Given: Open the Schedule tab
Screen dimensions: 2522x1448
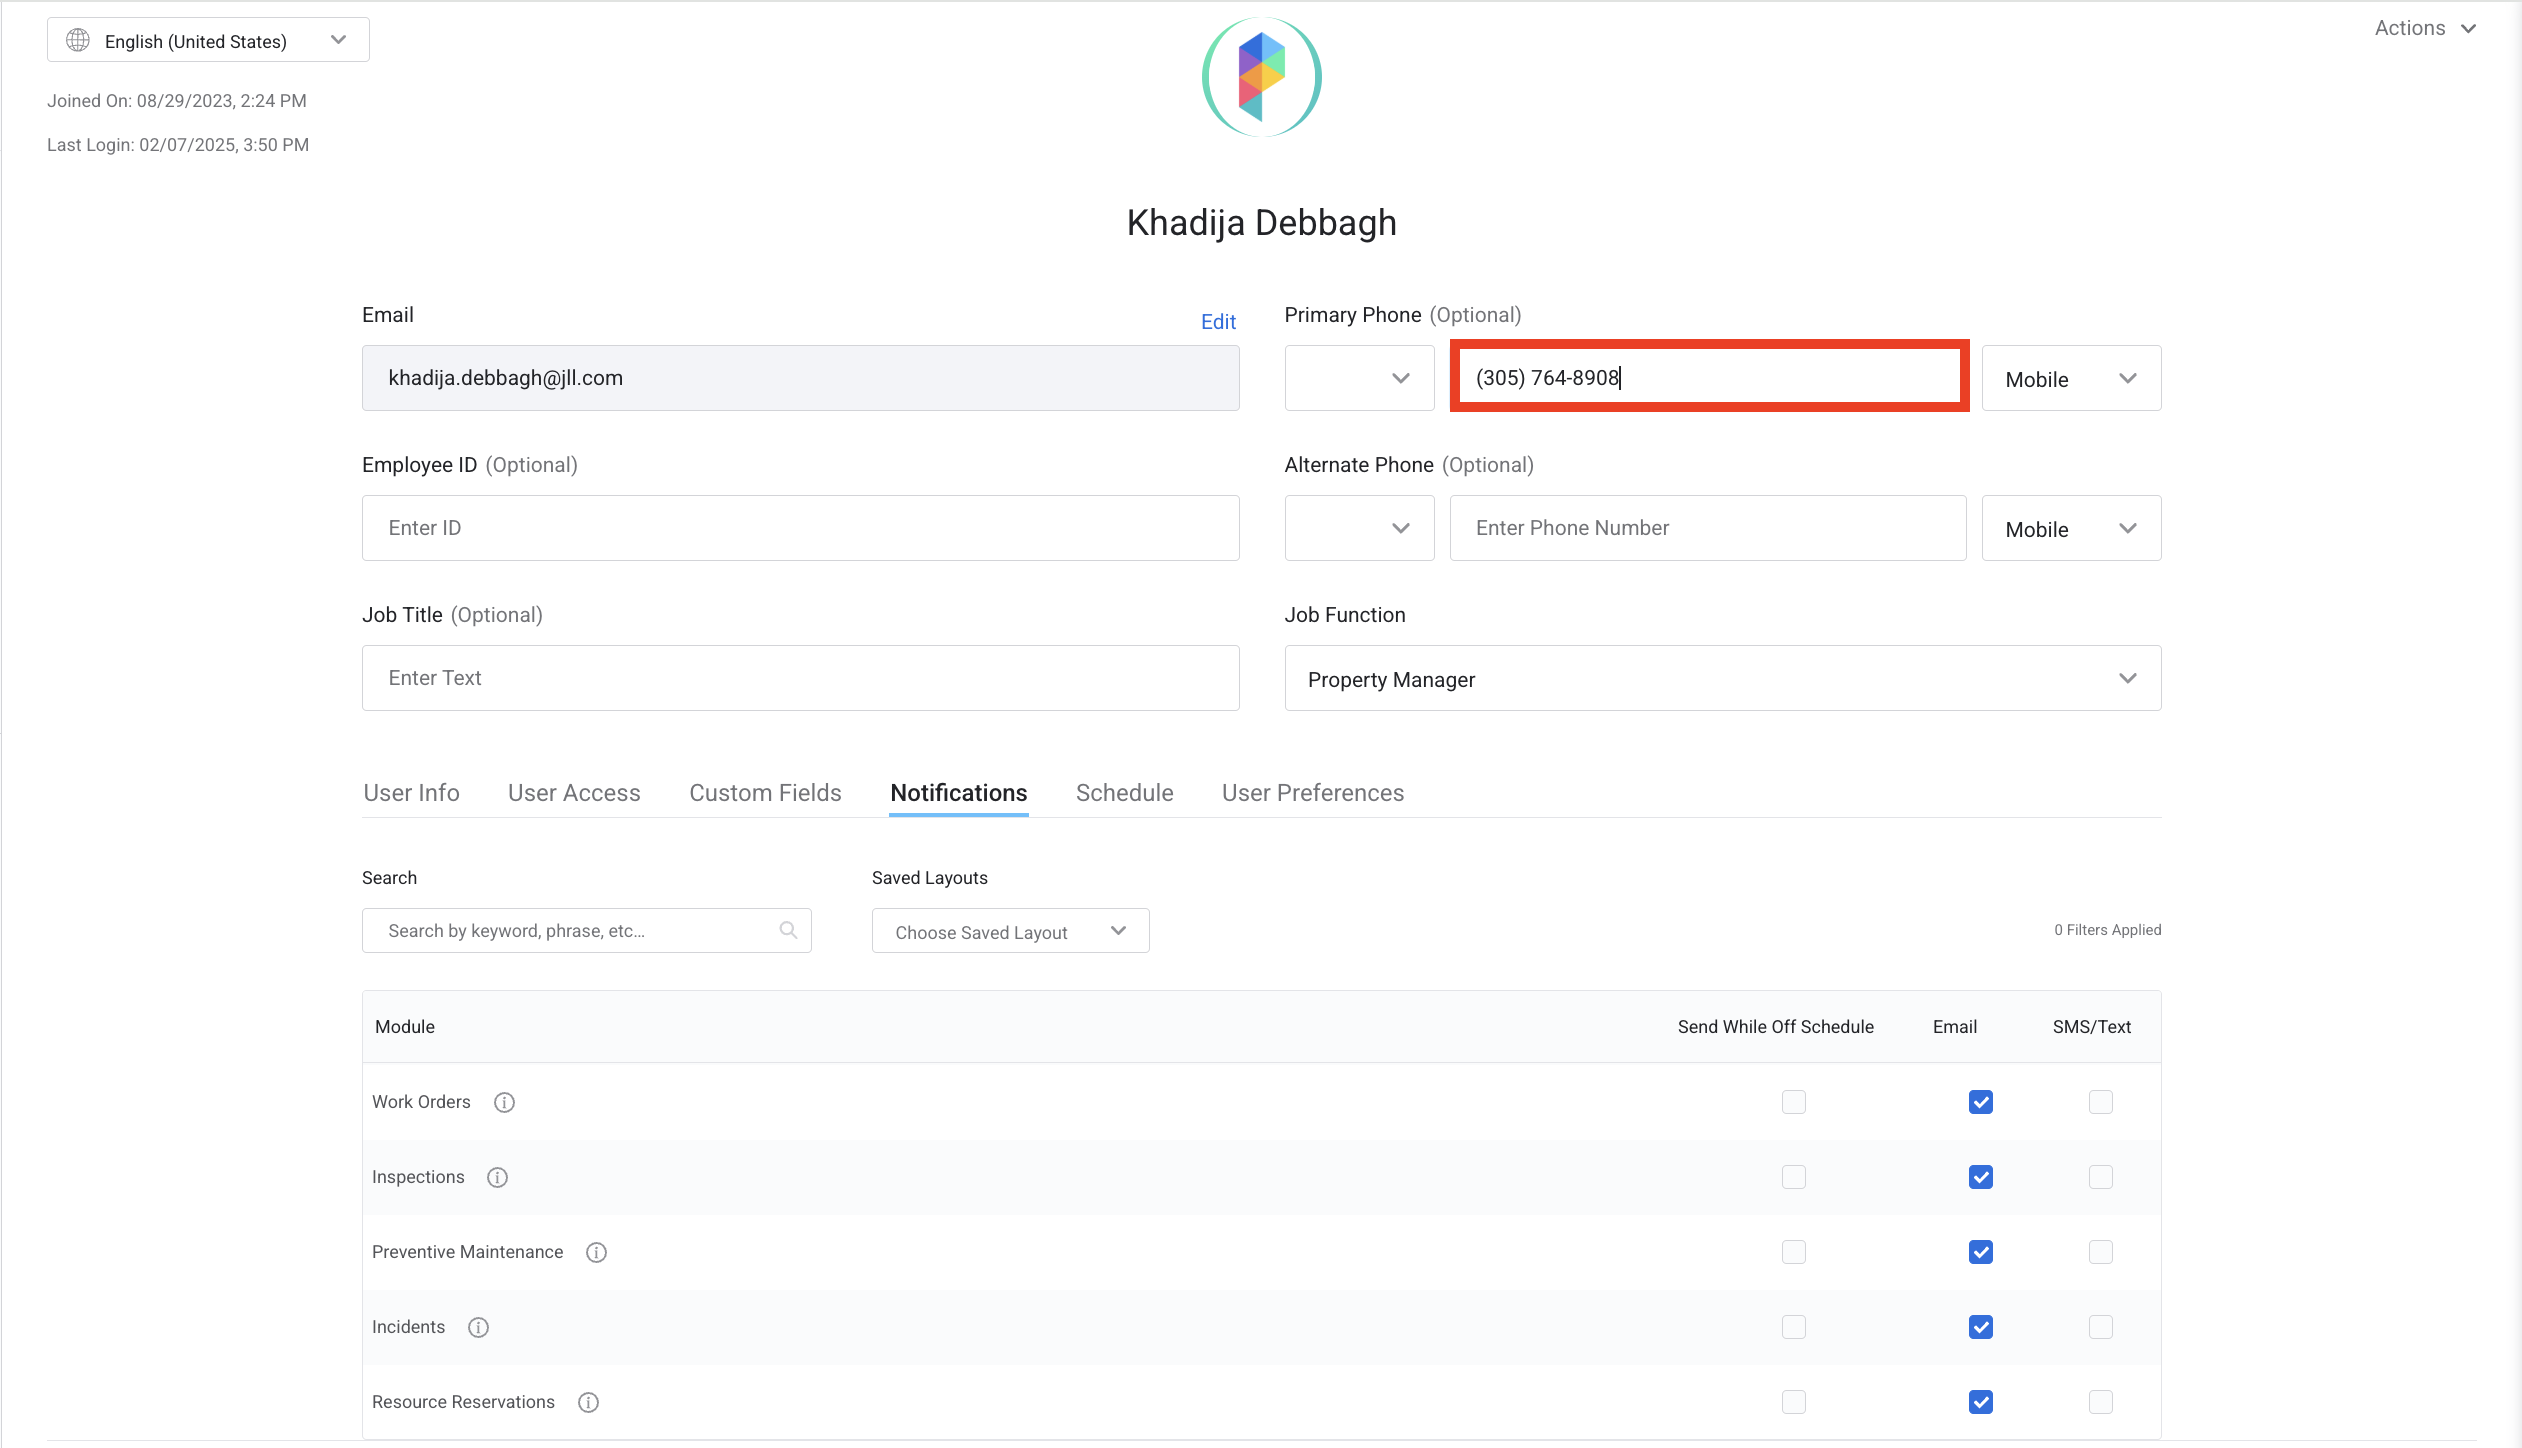Looking at the screenshot, I should pos(1124,793).
